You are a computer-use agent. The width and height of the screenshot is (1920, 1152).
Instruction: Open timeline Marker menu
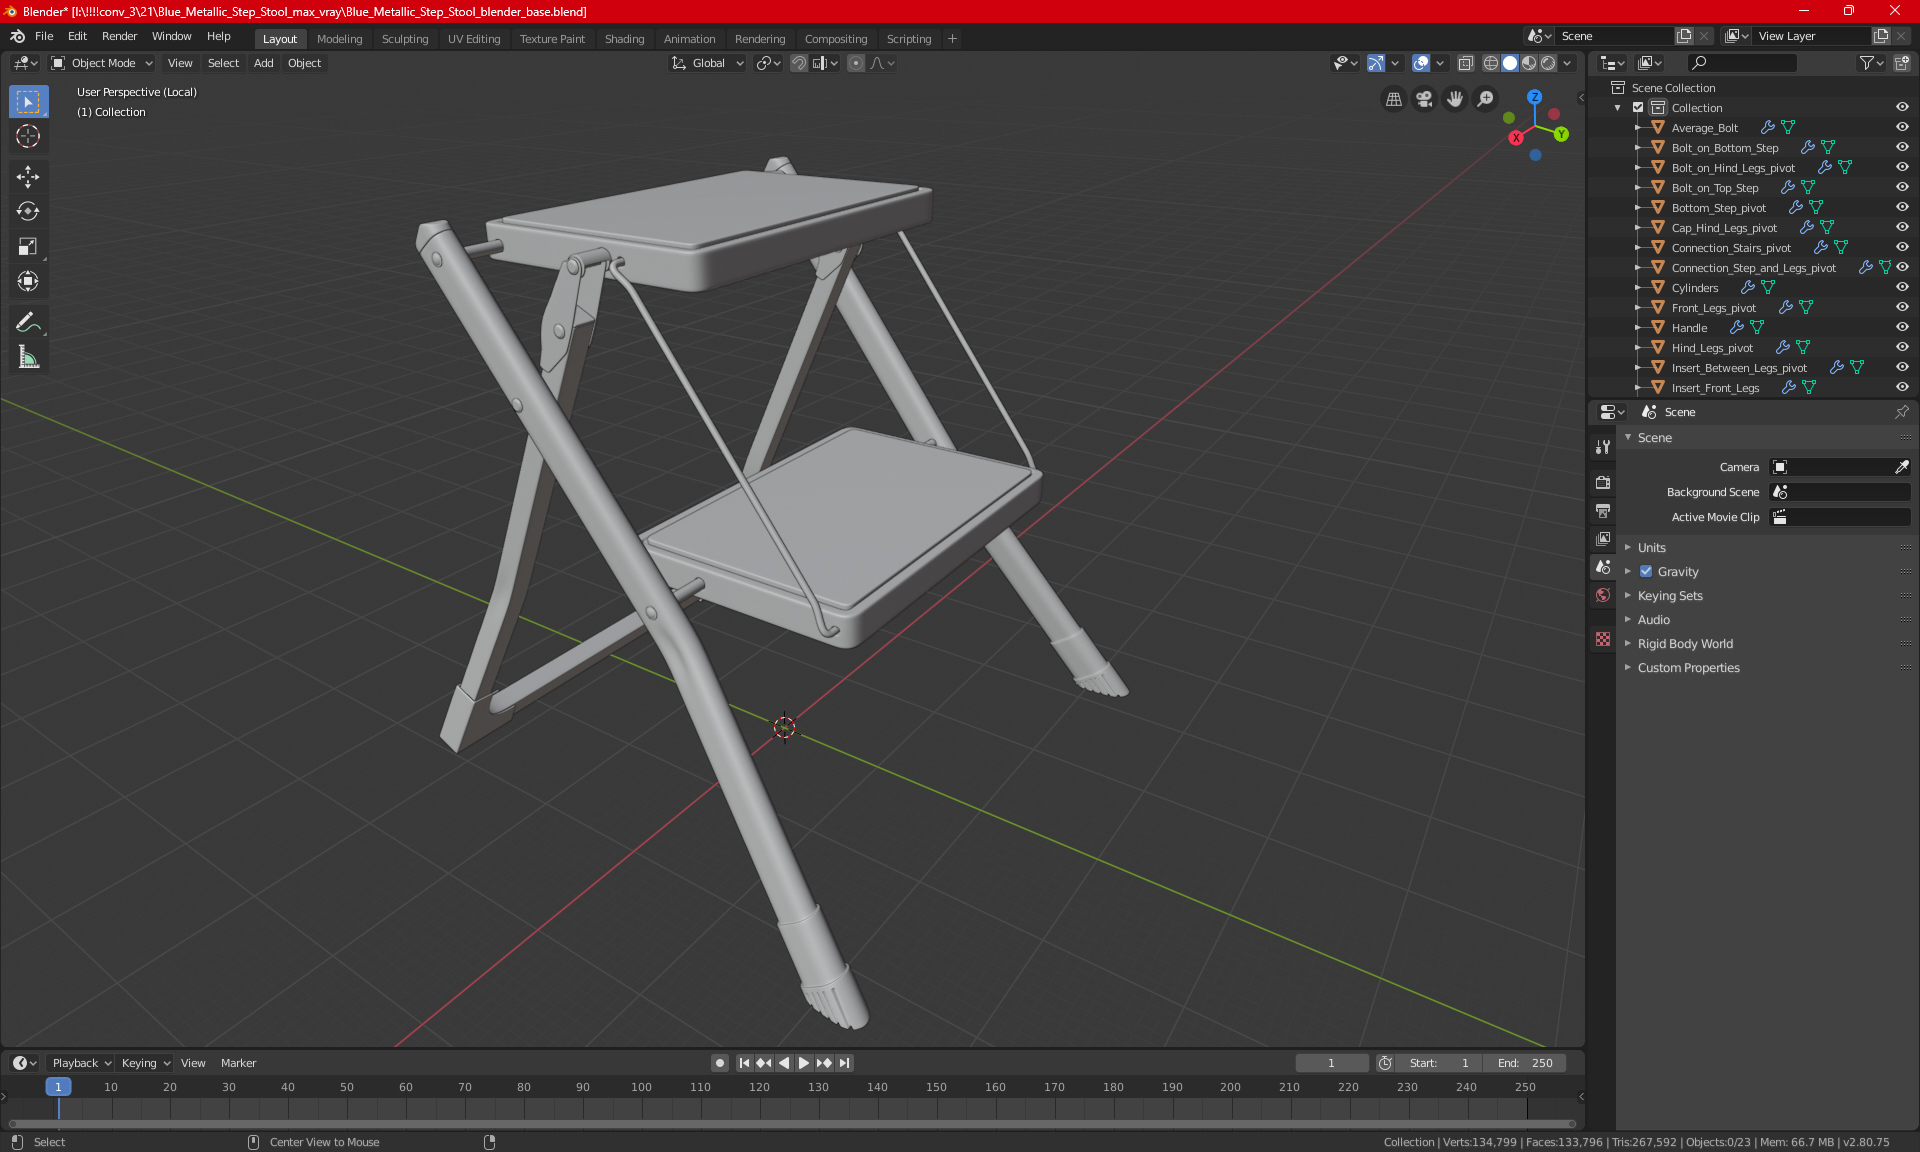(239, 1063)
